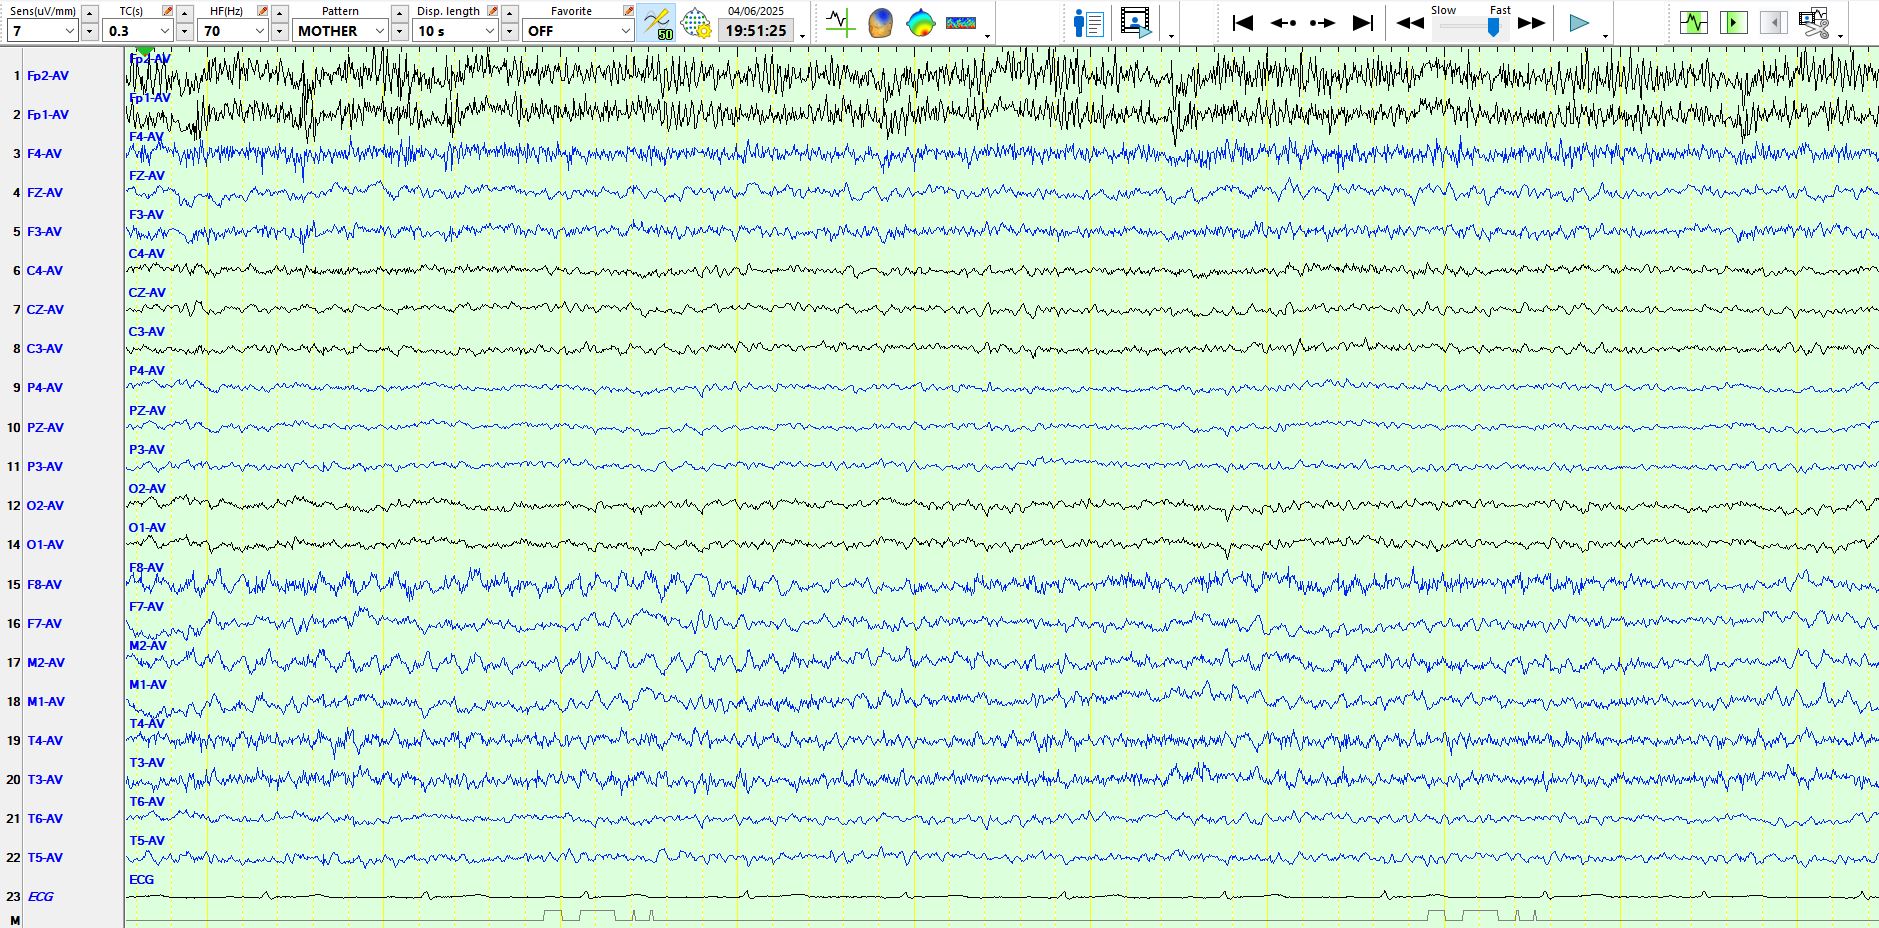Open the Favorite OFF dropdown

(625, 31)
